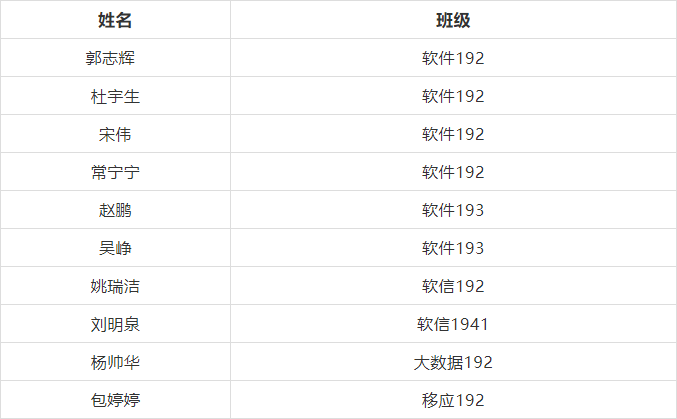Viewport: 677px width, 419px height.
Task: Click 赵鹏's class cell 软件193
Action: pos(453,210)
